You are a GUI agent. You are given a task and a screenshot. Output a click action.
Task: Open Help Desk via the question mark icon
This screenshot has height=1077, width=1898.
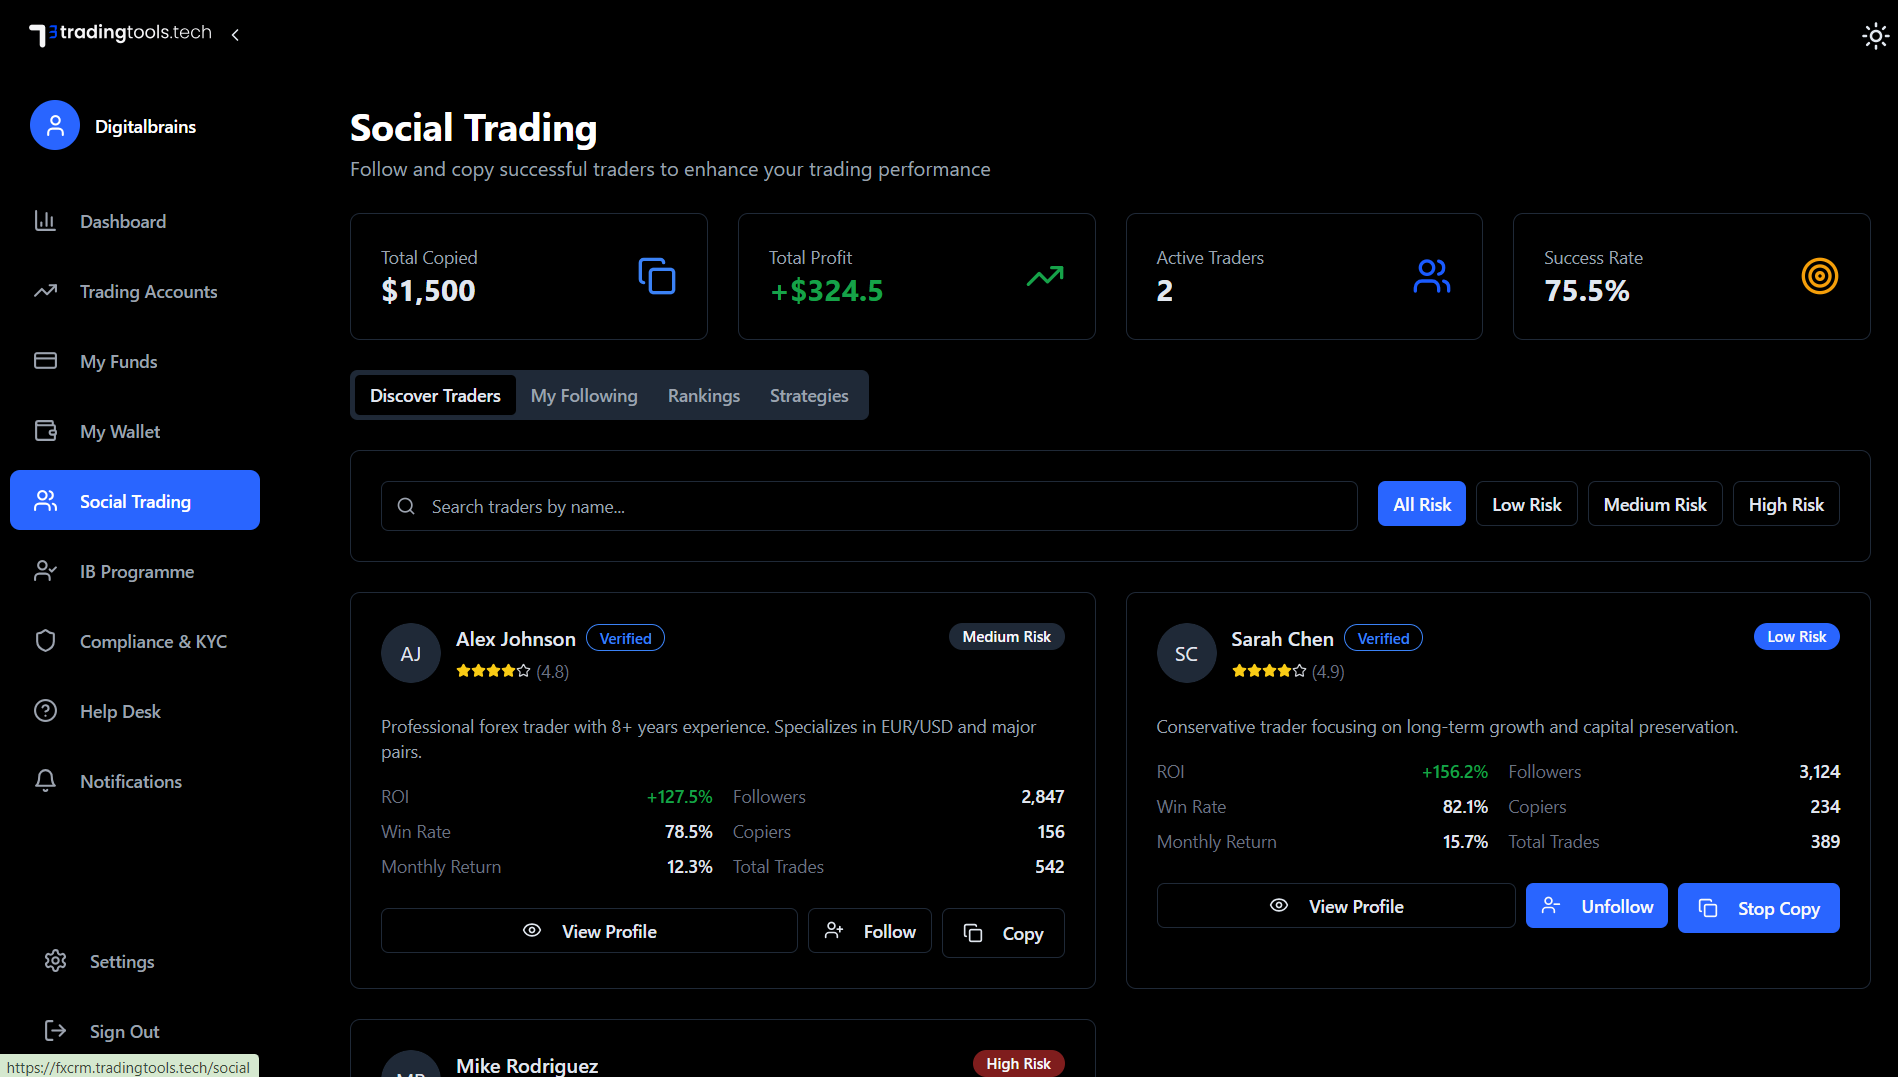click(x=46, y=711)
